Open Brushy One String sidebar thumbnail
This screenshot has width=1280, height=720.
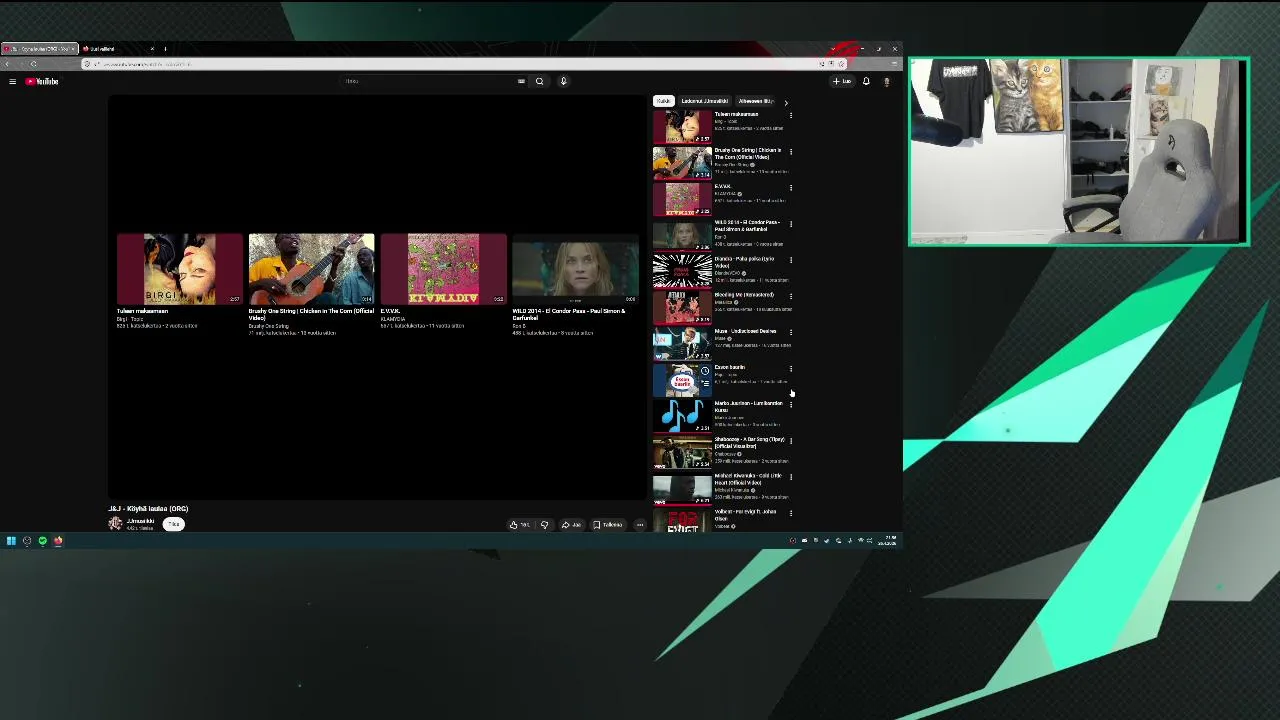coord(682,163)
